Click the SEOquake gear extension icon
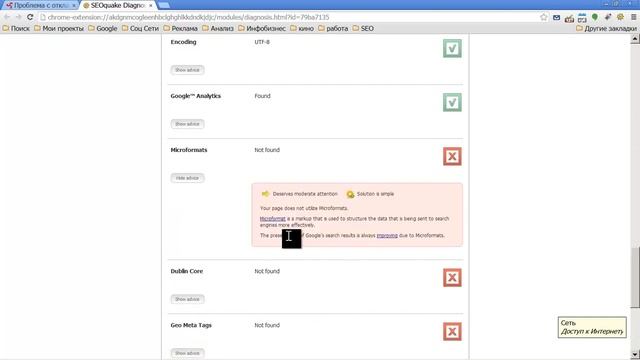Image resolution: width=640 pixels, height=360 pixels. click(620, 17)
